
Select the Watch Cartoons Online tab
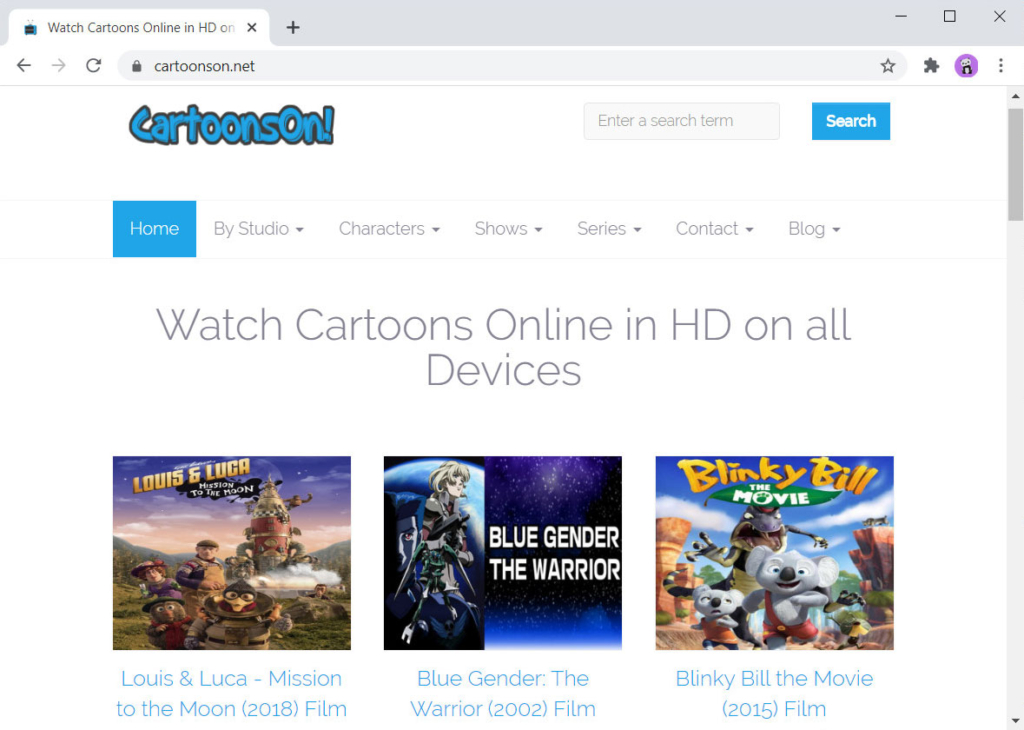pyautogui.click(x=138, y=27)
